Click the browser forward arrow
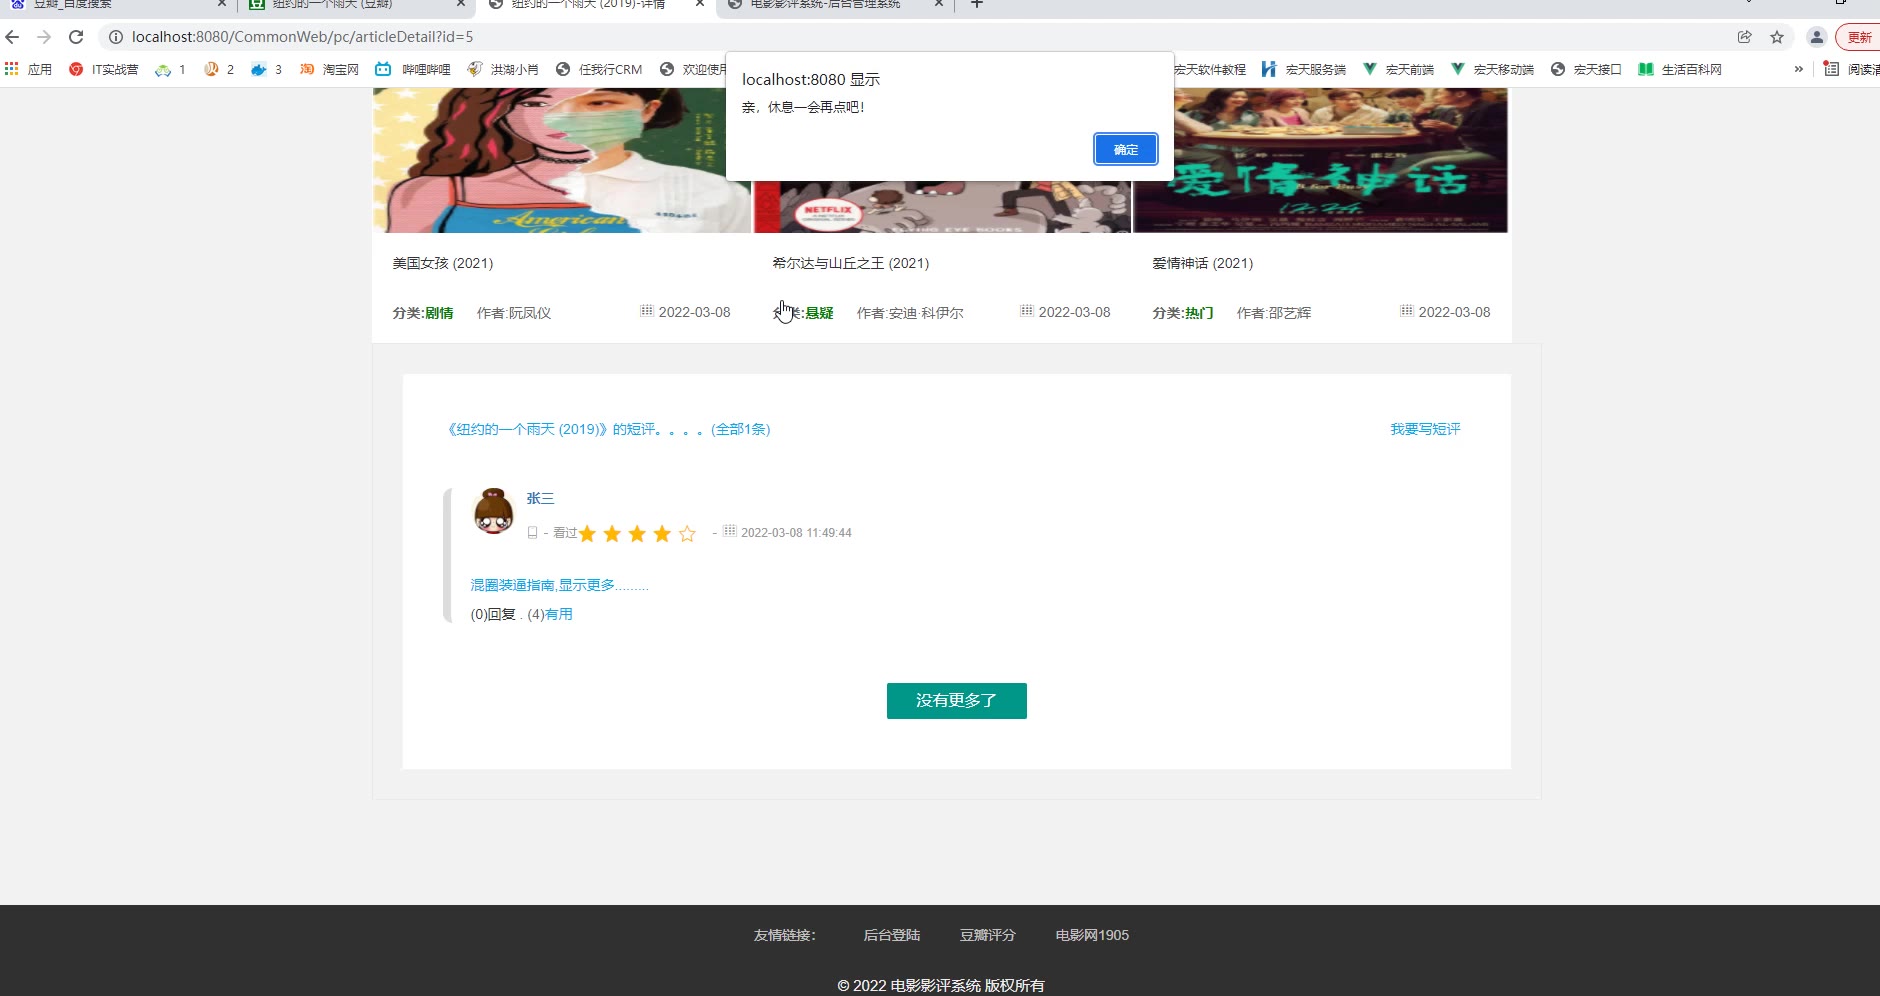This screenshot has height=996, width=1880. [44, 37]
